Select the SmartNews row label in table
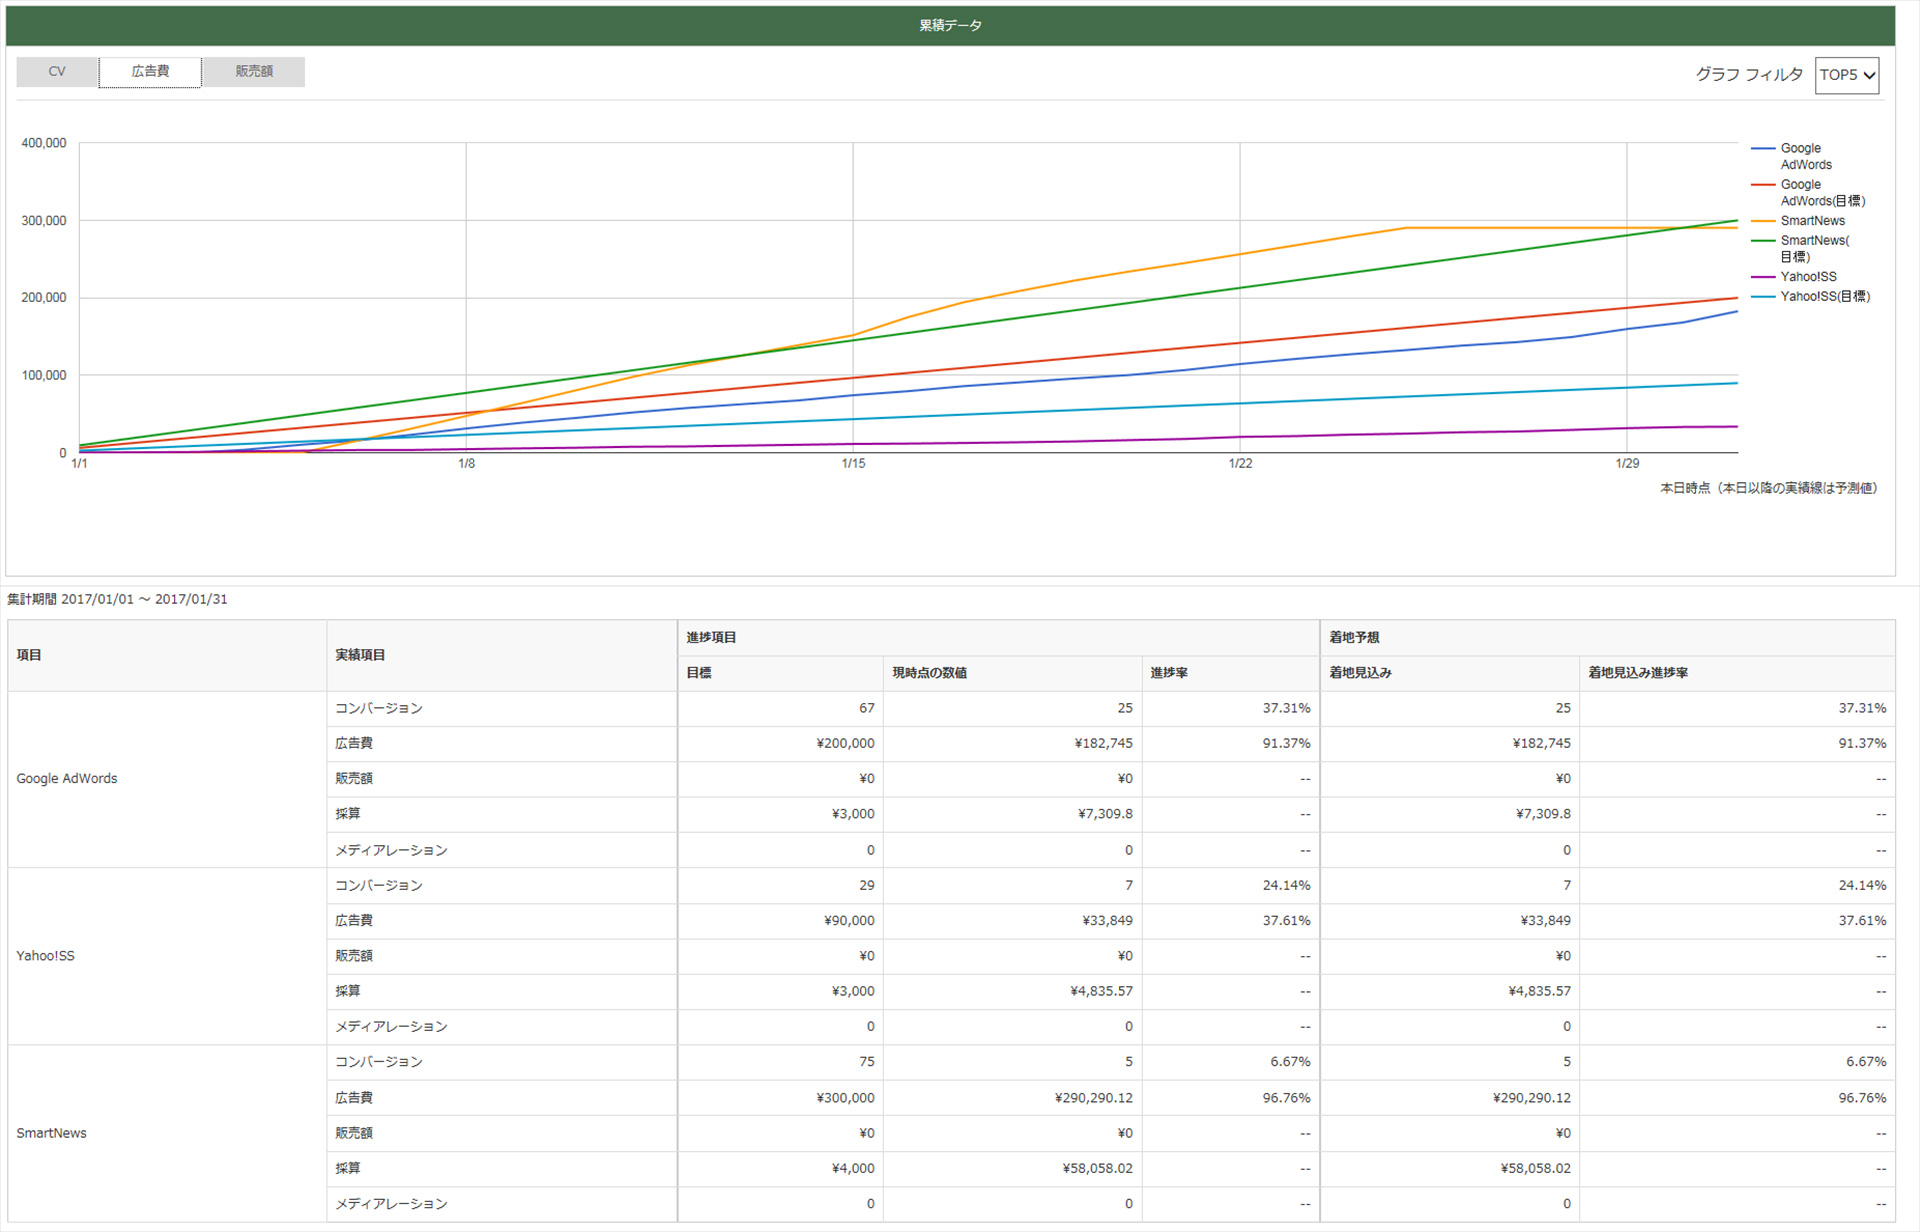This screenshot has height=1232, width=1920. click(52, 1133)
